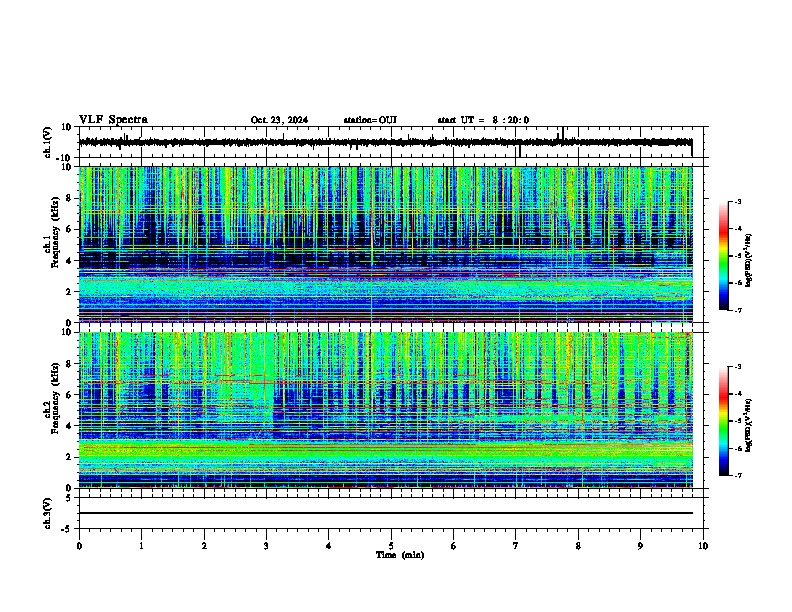
Task: Click the "-10" tick on ch.1(V) axis
Action: coord(65,158)
